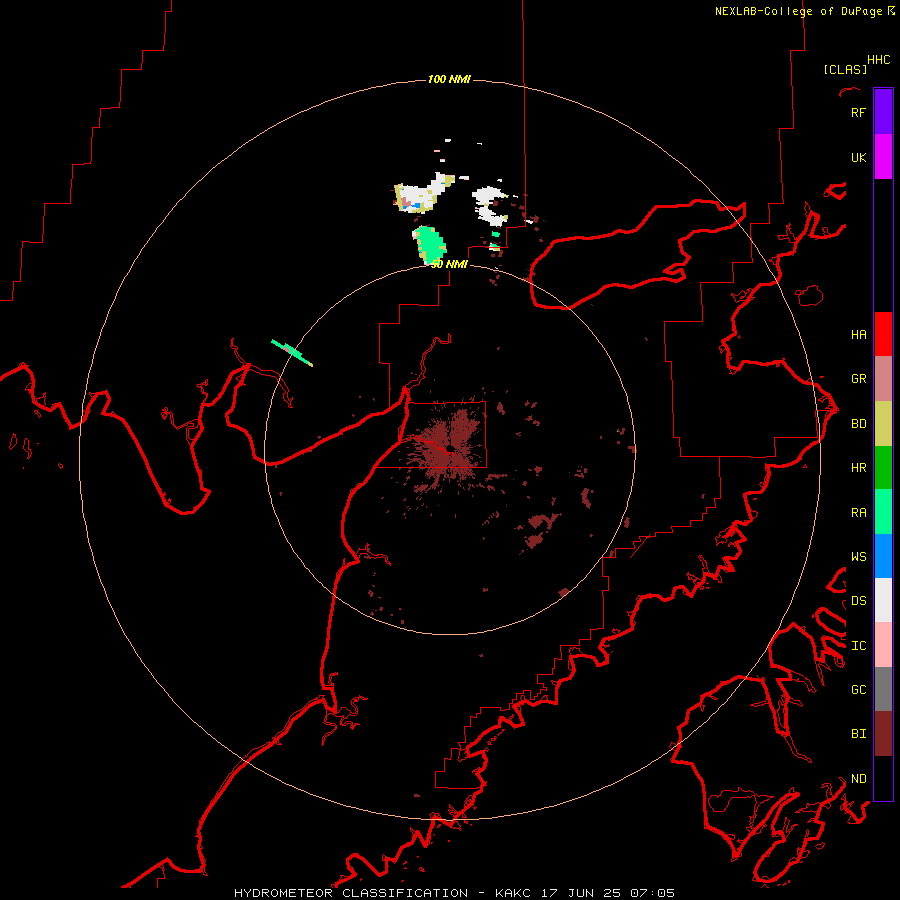Click the BI legend label
Screen dimensions: 900x900
pos(858,733)
